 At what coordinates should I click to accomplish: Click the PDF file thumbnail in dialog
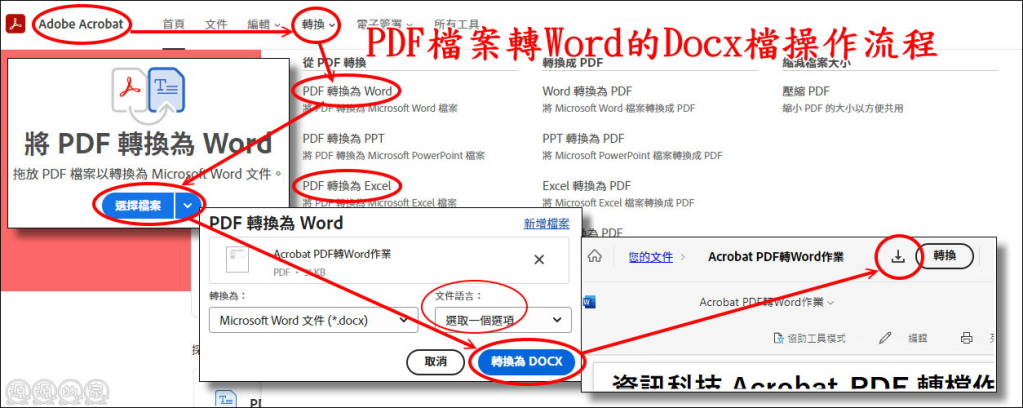click(x=237, y=259)
